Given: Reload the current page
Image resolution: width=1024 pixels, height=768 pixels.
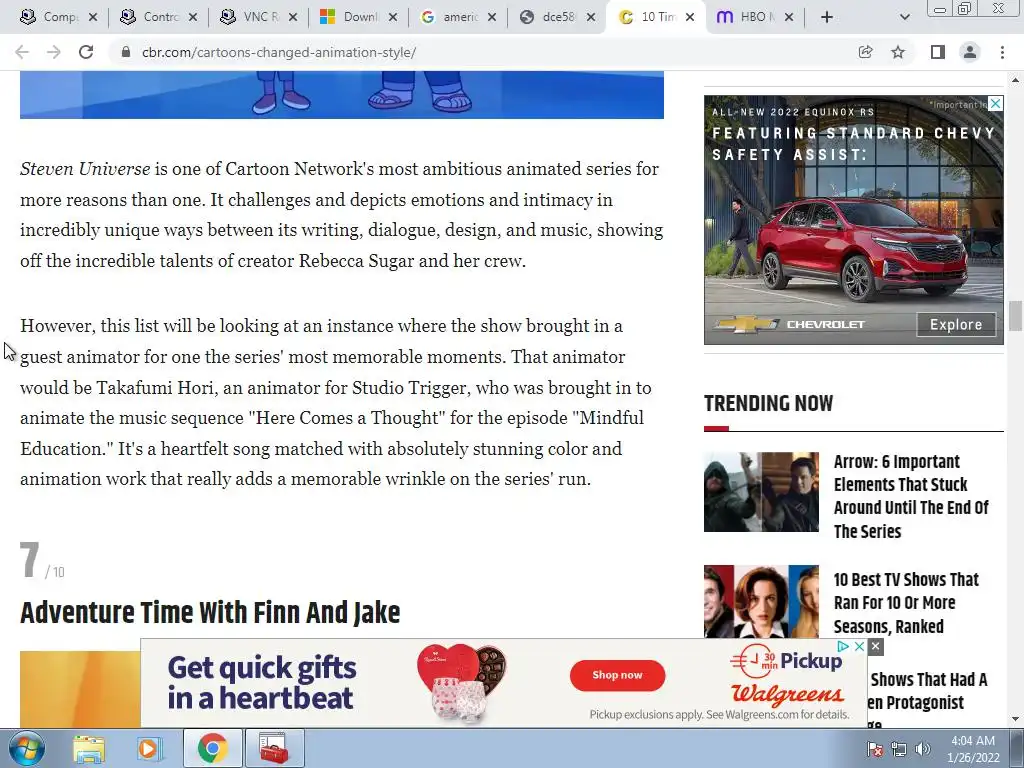Looking at the screenshot, I should click(x=86, y=52).
